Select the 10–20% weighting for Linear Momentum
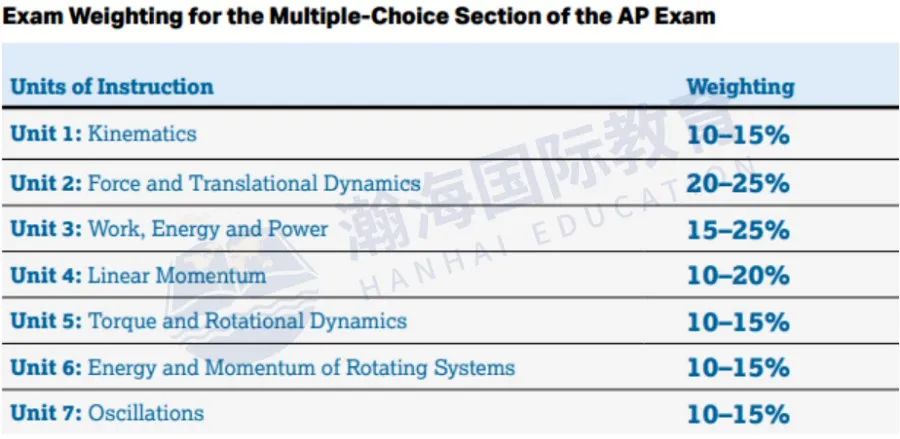This screenshot has height=439, width=900. tap(738, 276)
